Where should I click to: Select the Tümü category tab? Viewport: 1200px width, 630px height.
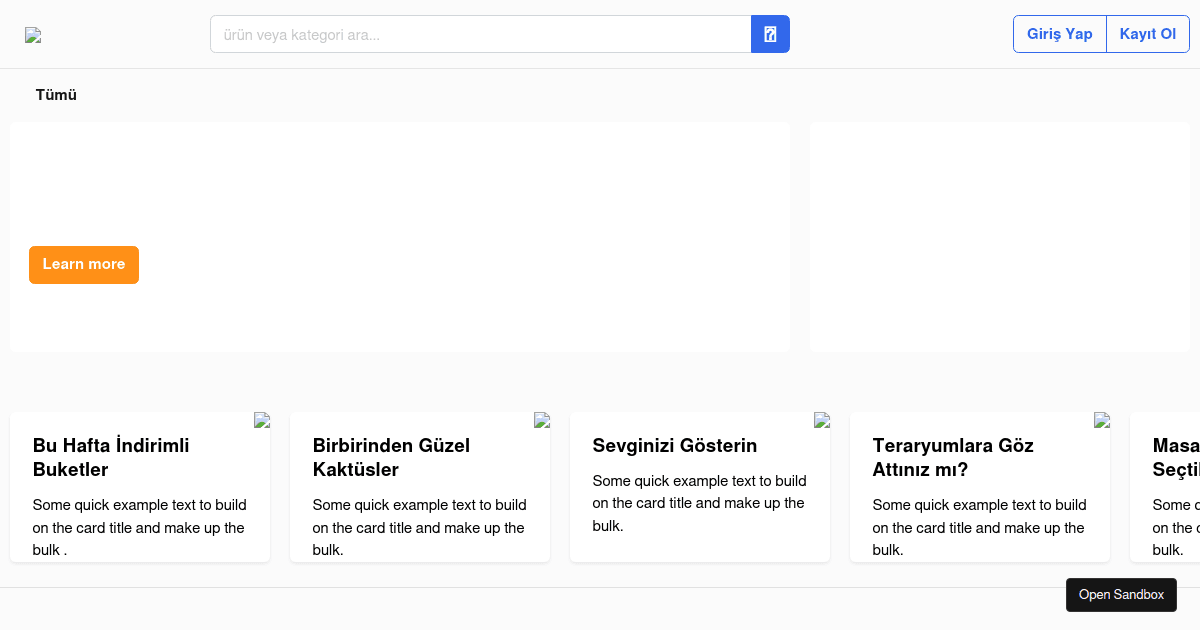(56, 95)
